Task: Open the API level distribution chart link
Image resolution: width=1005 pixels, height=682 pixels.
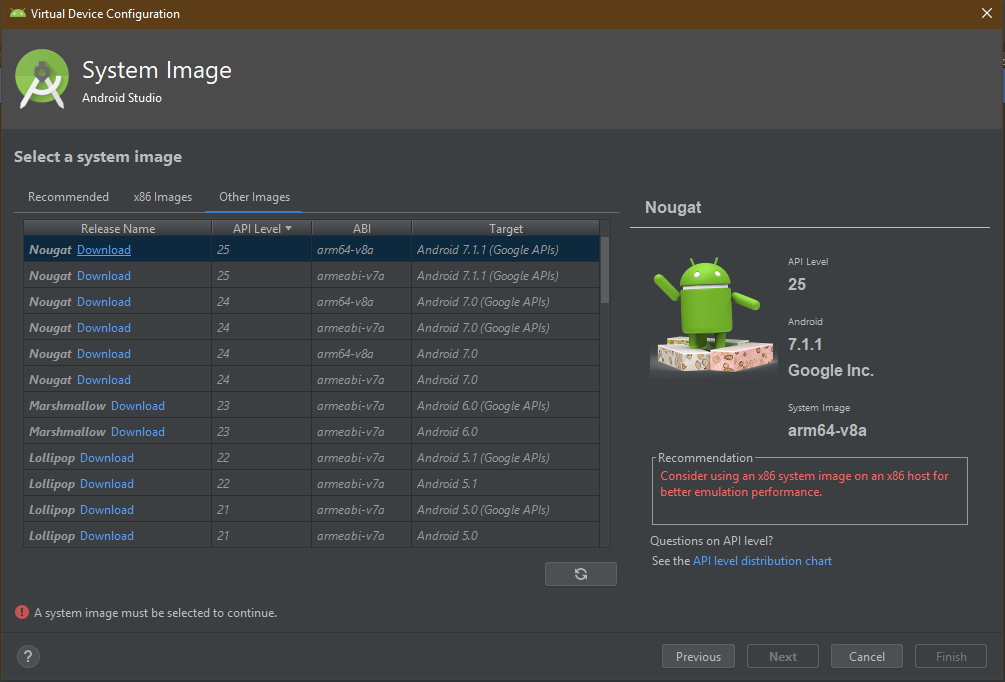Action: [x=762, y=561]
